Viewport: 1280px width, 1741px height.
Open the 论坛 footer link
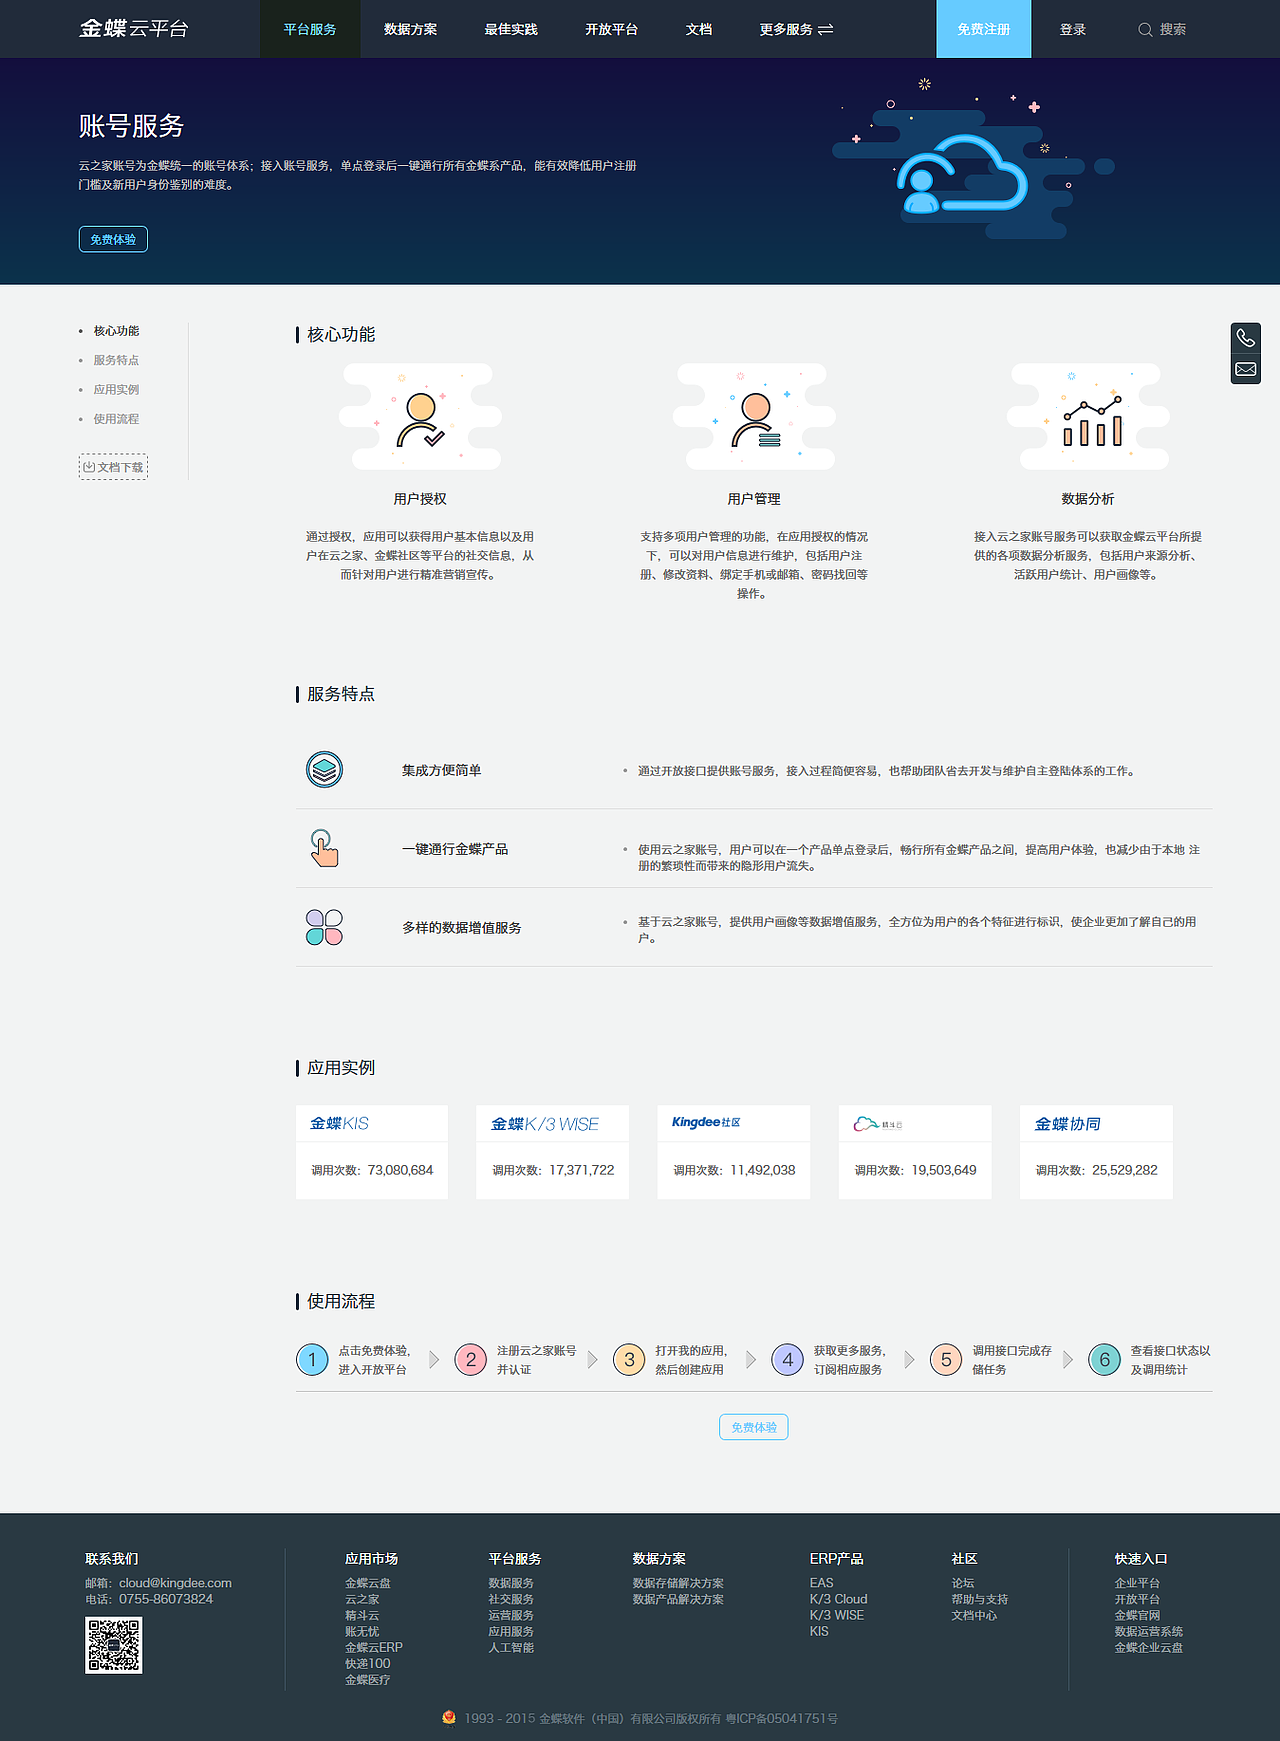point(963,1583)
